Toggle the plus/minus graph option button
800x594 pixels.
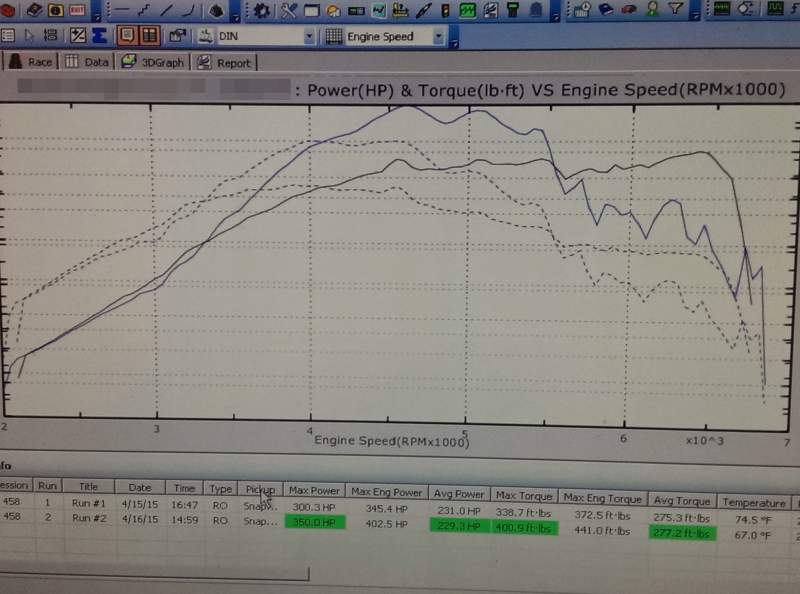pos(78,36)
